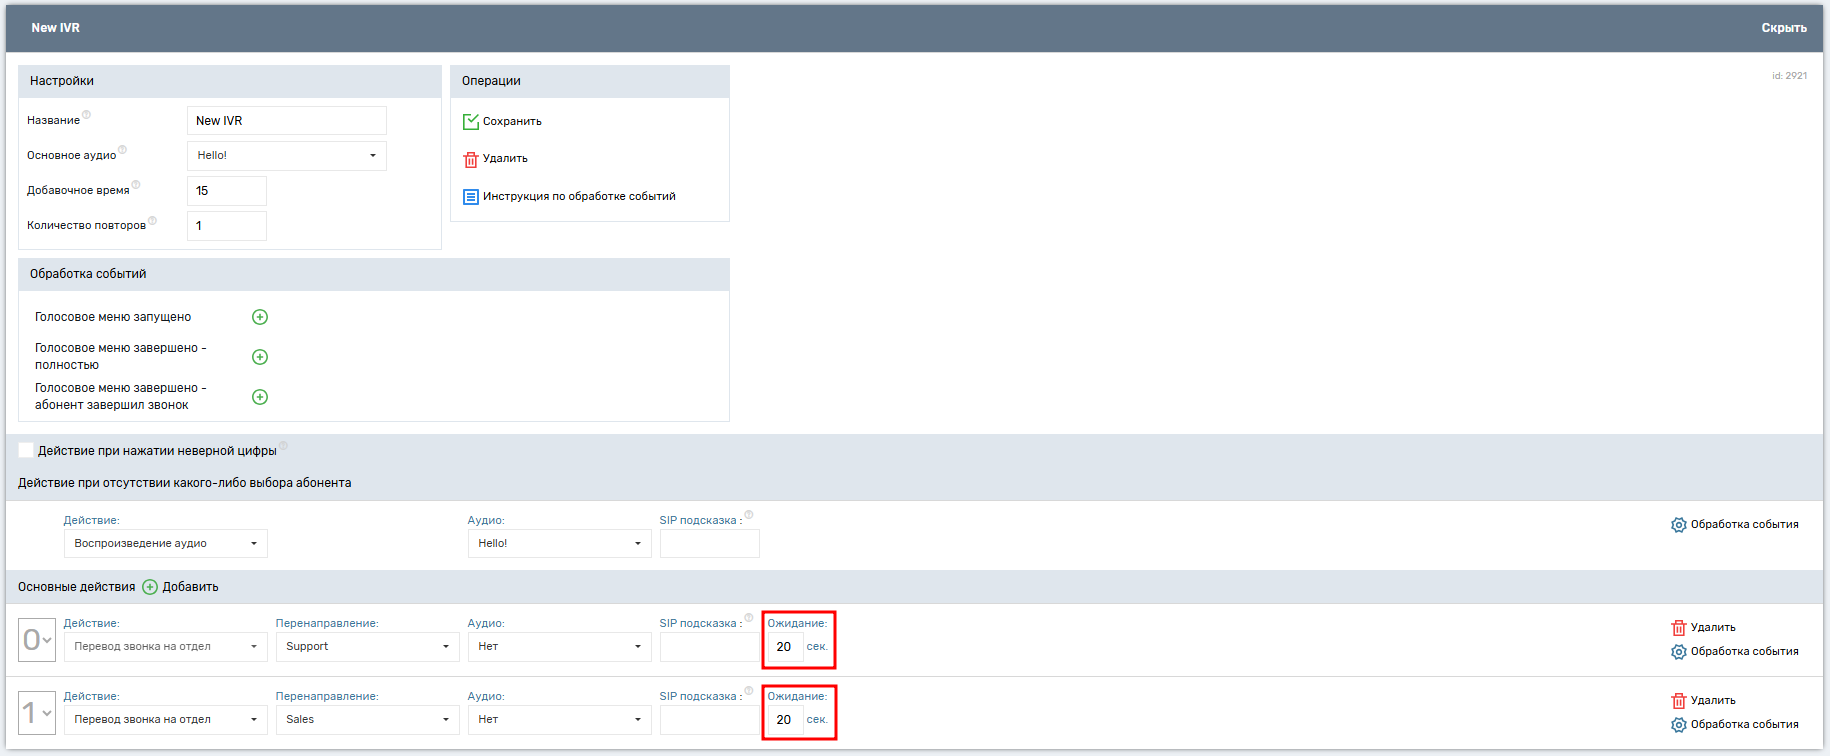Change the digit 0 key selector
This screenshot has width=1830, height=756.
[x=37, y=640]
